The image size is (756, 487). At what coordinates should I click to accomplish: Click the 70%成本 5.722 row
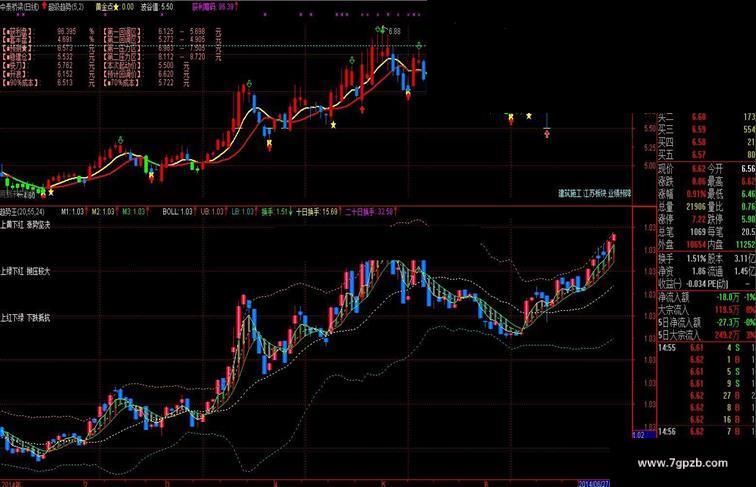[146, 83]
